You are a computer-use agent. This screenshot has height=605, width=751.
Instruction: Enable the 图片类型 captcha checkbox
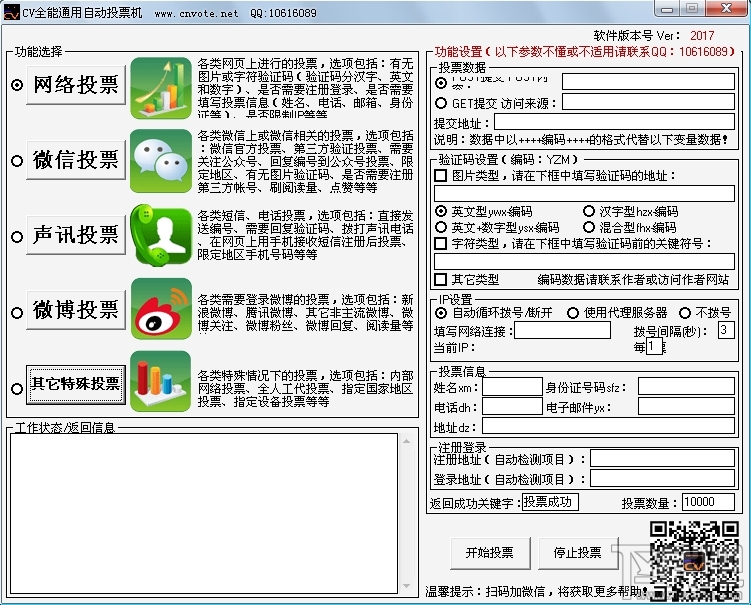pyautogui.click(x=441, y=175)
